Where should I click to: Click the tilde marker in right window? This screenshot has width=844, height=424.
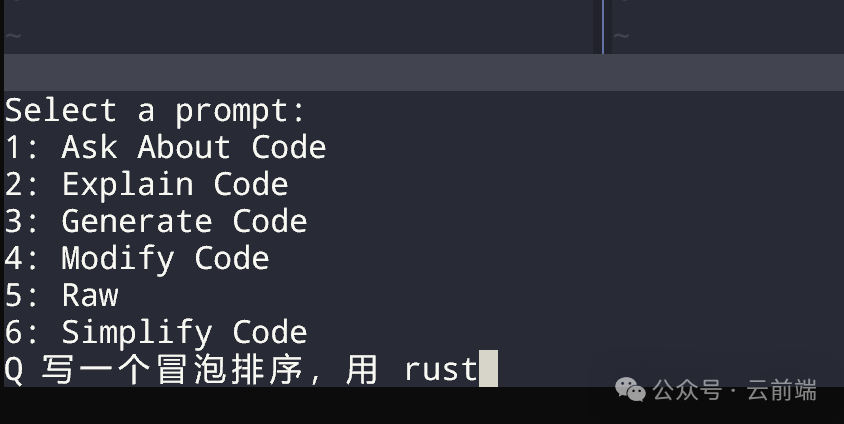621,36
